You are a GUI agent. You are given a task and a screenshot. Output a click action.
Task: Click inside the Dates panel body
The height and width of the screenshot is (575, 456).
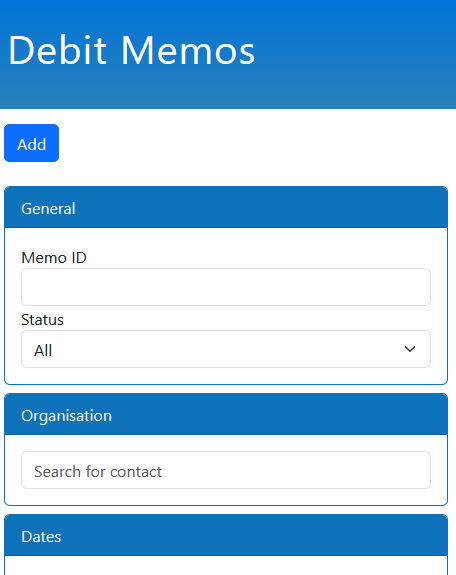(x=226, y=565)
